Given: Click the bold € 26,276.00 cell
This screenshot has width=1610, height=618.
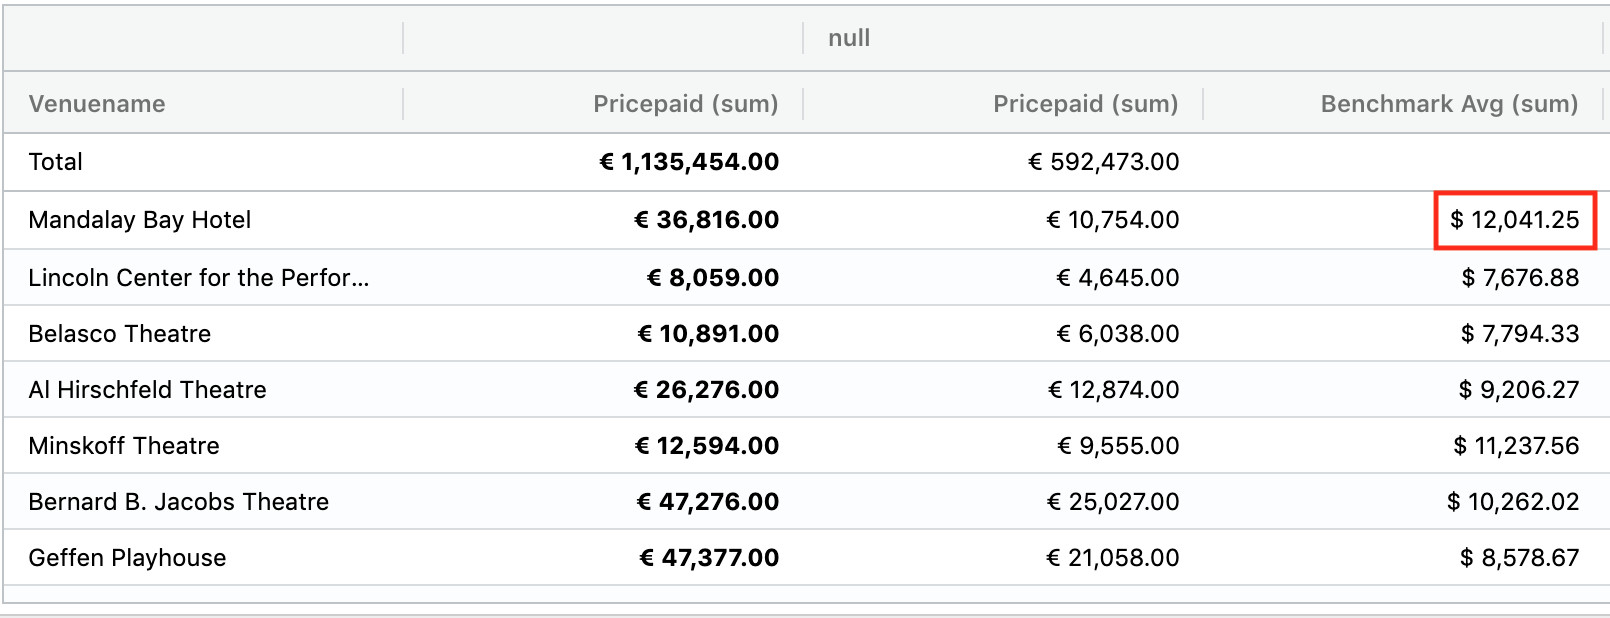Looking at the screenshot, I should click(x=706, y=390).
